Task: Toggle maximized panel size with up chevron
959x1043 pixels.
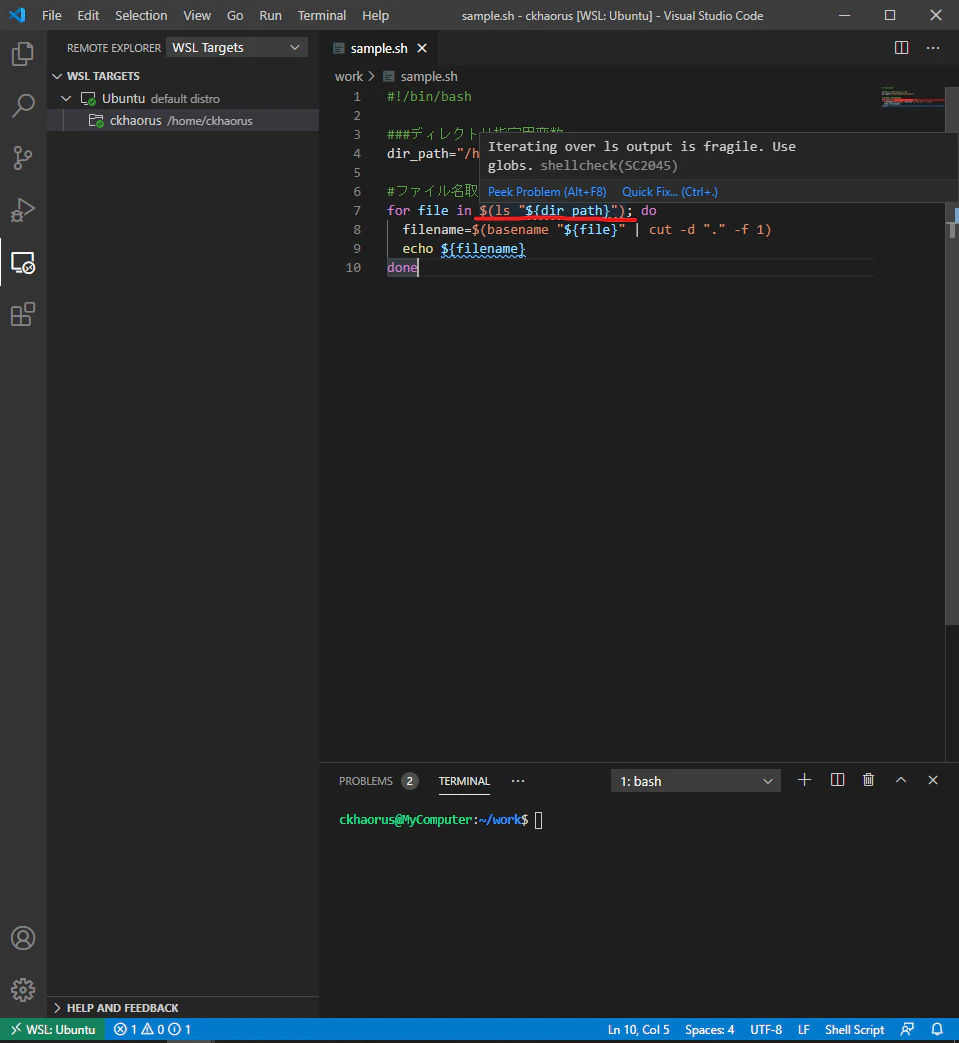Action: pyautogui.click(x=900, y=780)
